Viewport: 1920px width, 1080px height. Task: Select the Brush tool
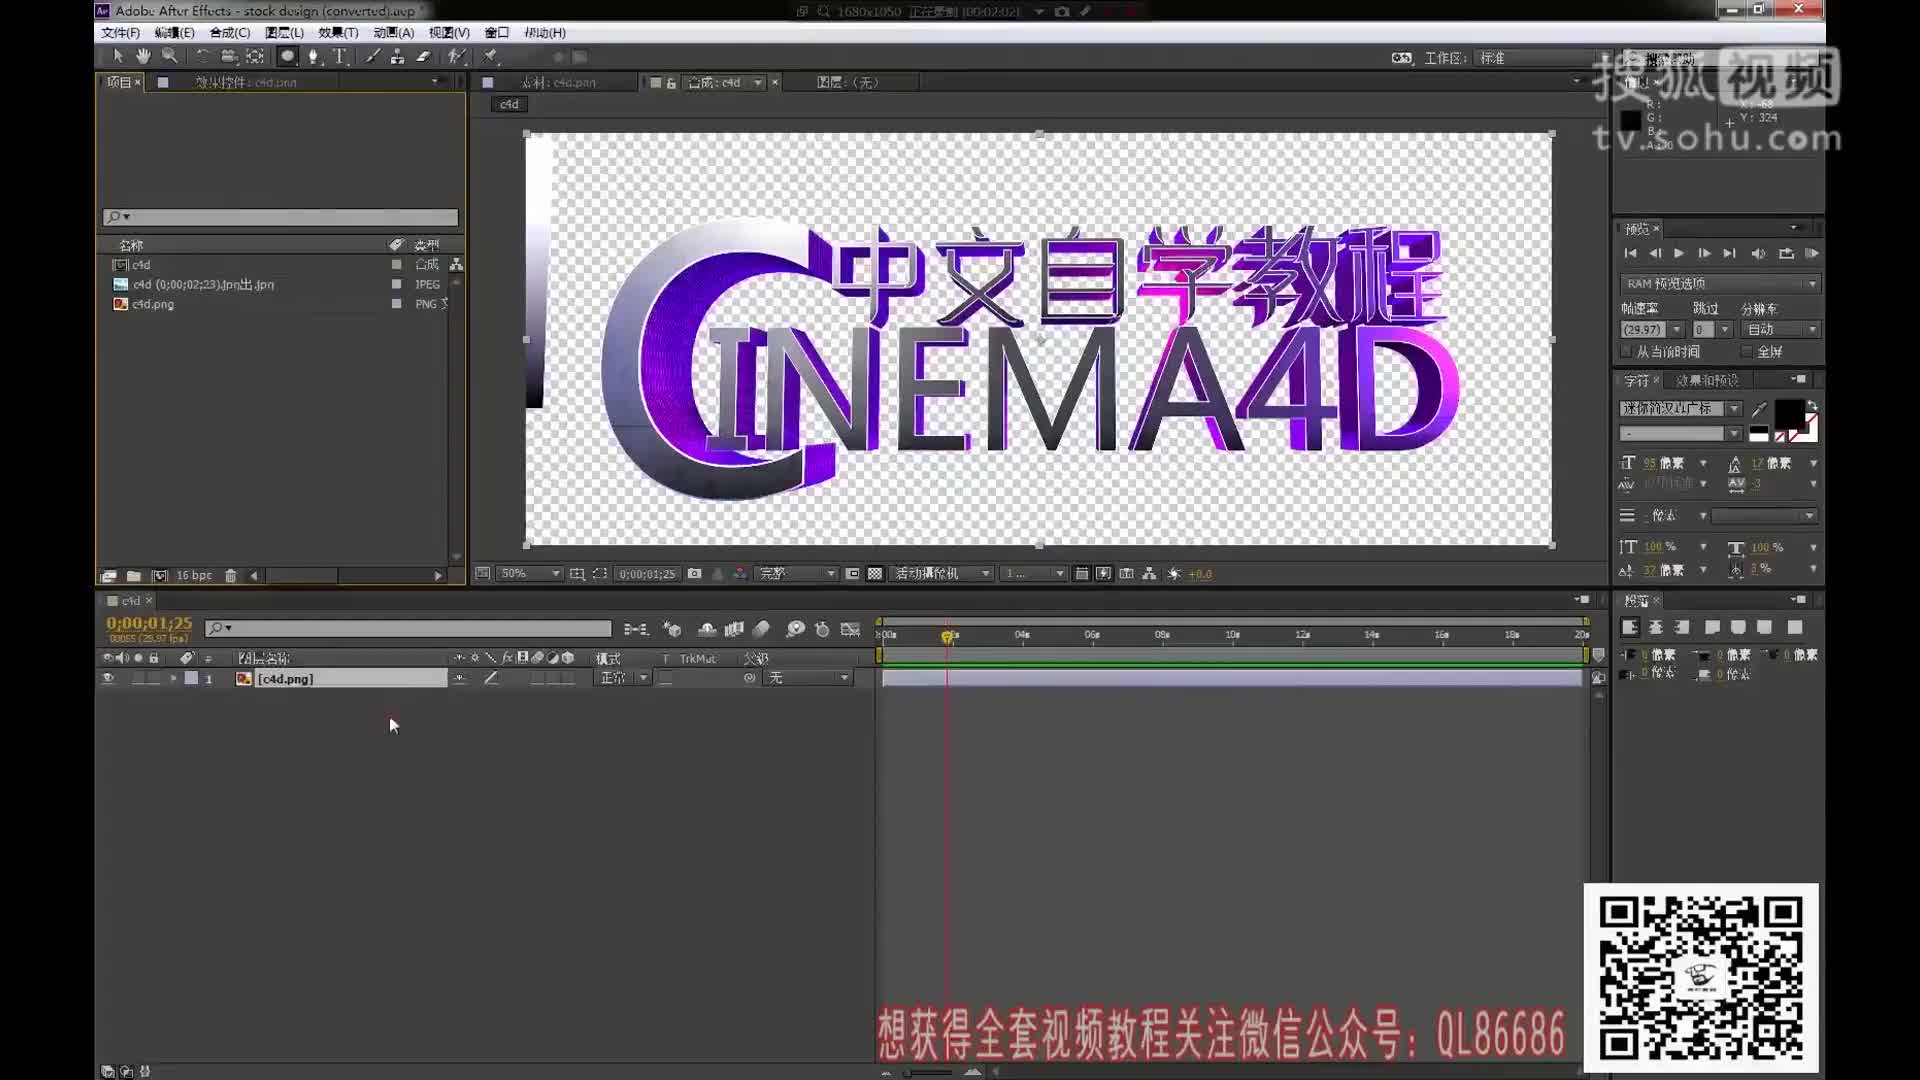[x=372, y=57]
